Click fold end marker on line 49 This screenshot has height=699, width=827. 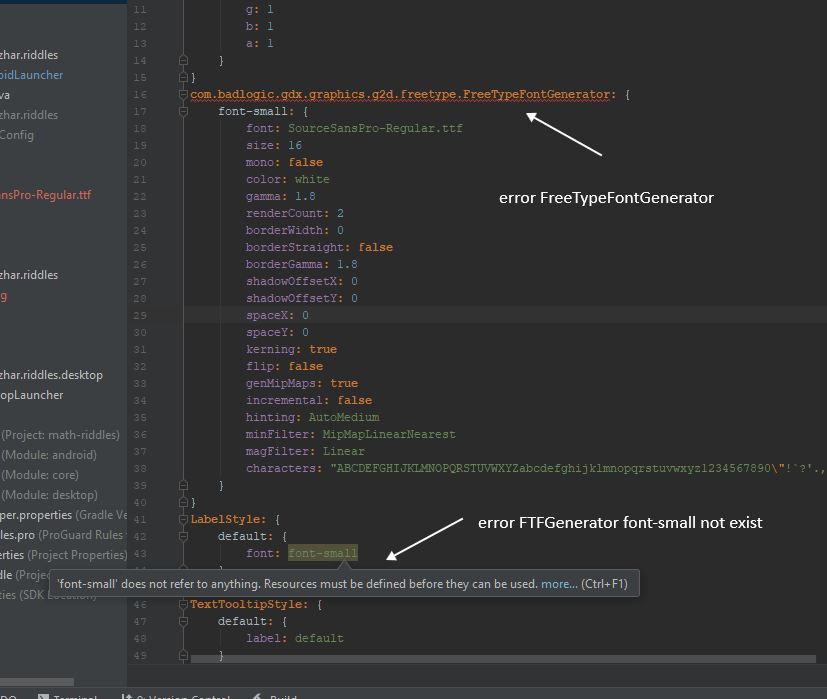pyautogui.click(x=184, y=655)
